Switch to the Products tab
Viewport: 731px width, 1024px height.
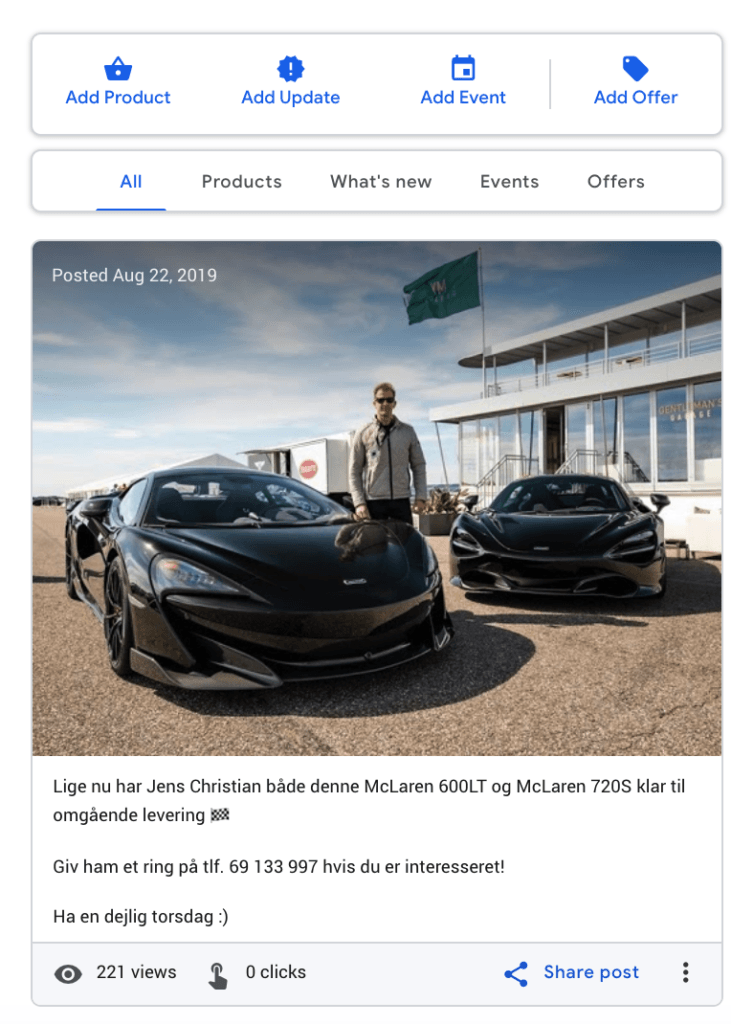click(242, 182)
